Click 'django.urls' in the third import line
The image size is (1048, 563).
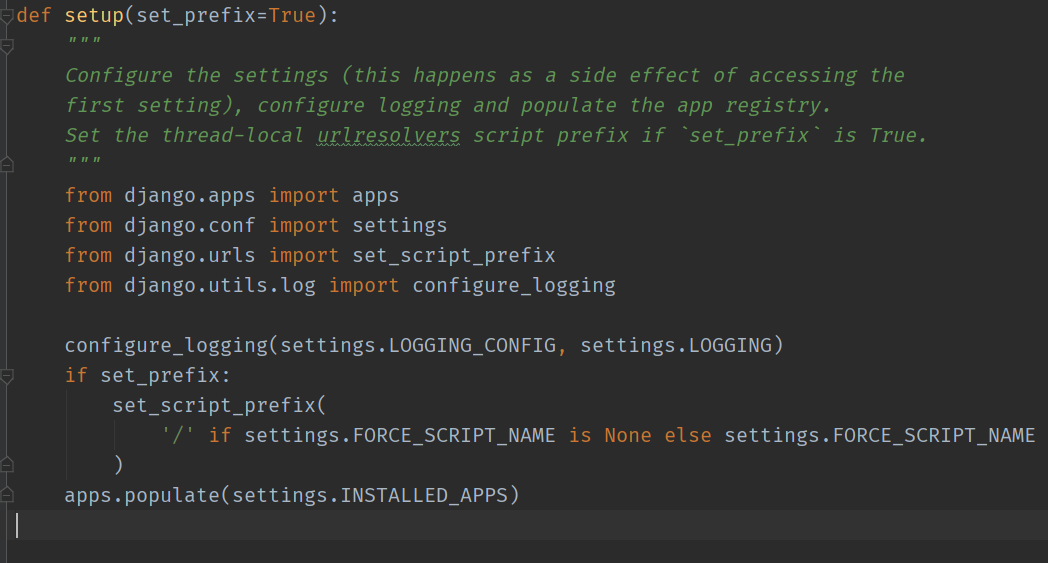[x=190, y=255]
